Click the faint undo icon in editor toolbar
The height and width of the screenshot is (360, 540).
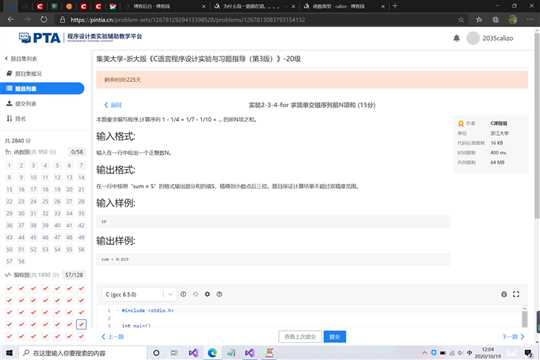196,294
